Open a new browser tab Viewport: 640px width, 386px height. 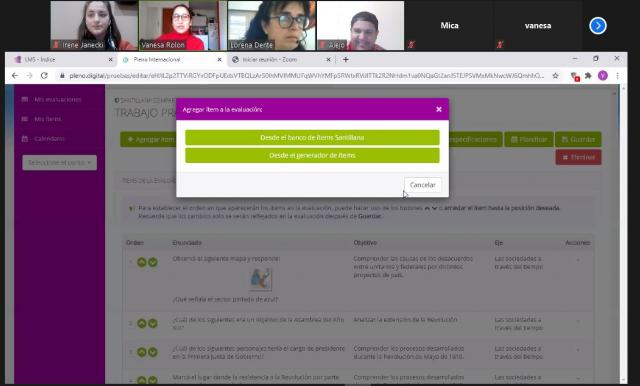tap(346, 60)
